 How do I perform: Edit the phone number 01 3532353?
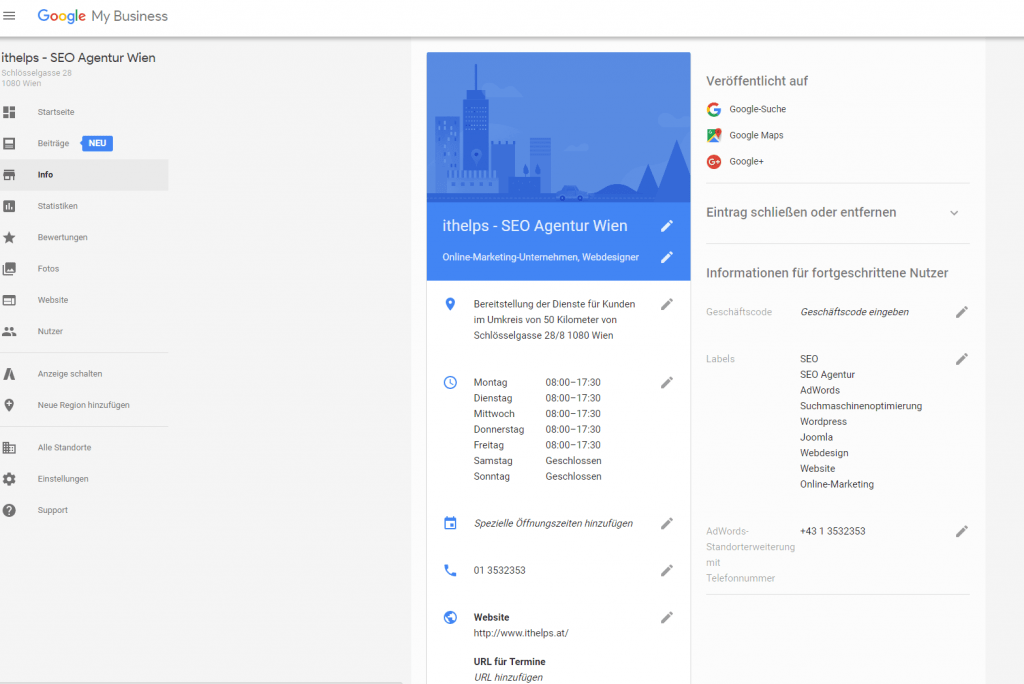tap(667, 570)
